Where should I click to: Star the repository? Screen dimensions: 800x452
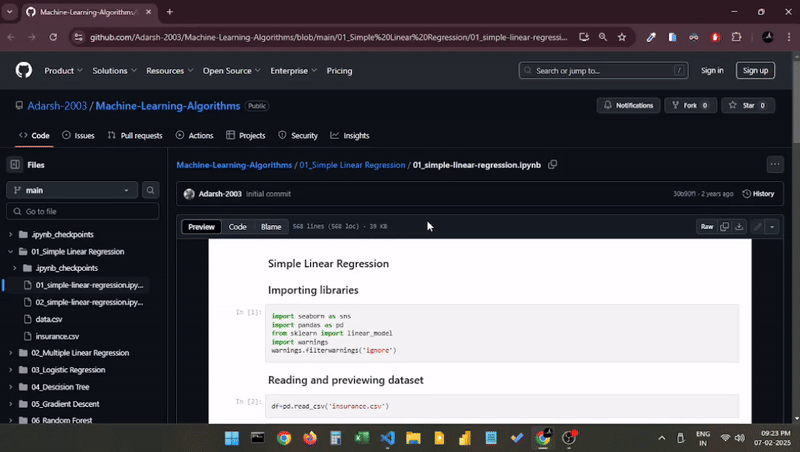(x=748, y=105)
